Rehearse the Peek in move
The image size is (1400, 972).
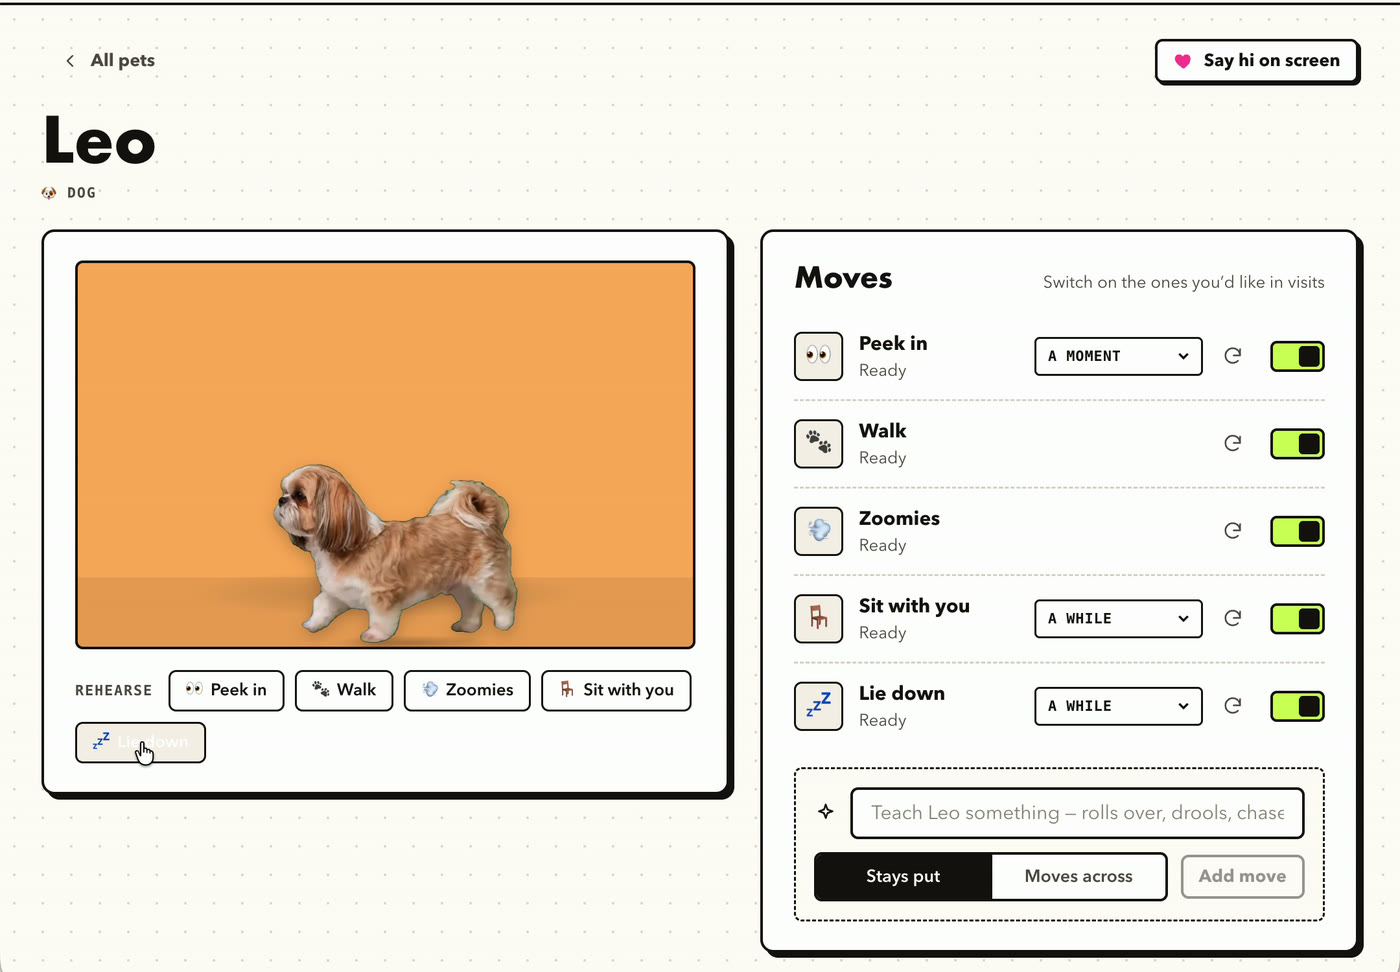coord(226,690)
